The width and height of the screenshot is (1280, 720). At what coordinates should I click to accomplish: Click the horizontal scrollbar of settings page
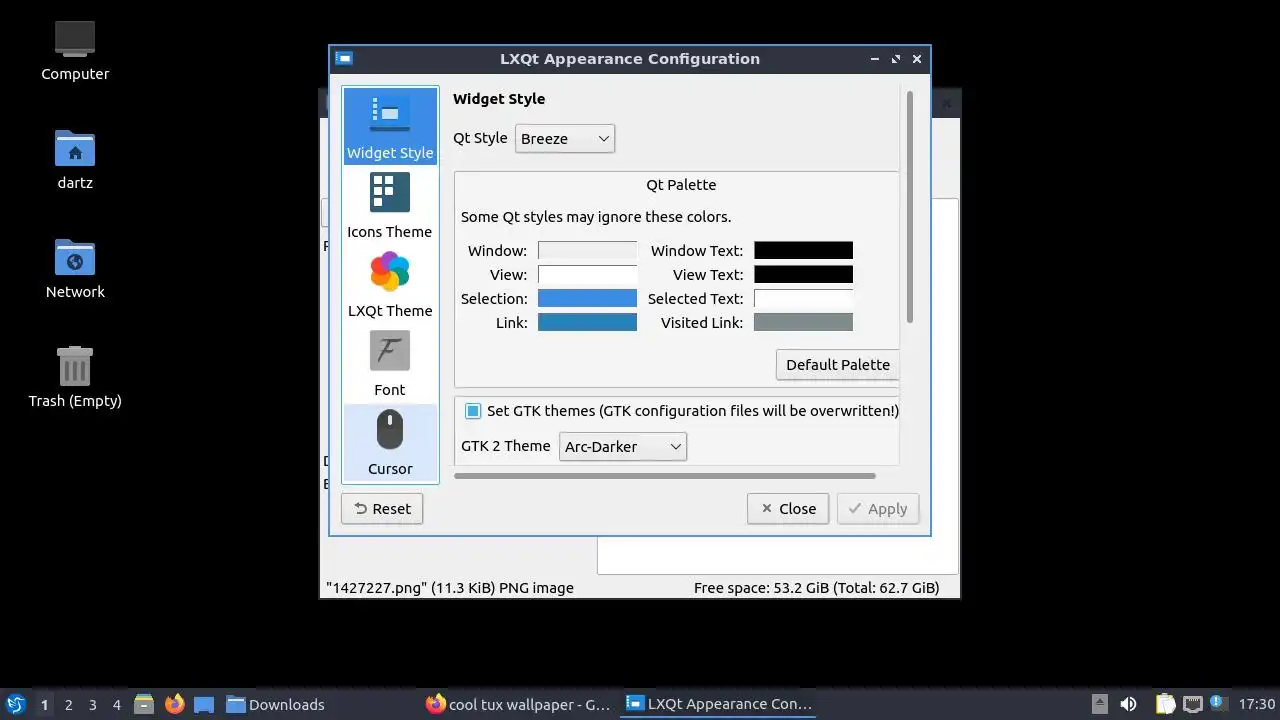click(664, 476)
